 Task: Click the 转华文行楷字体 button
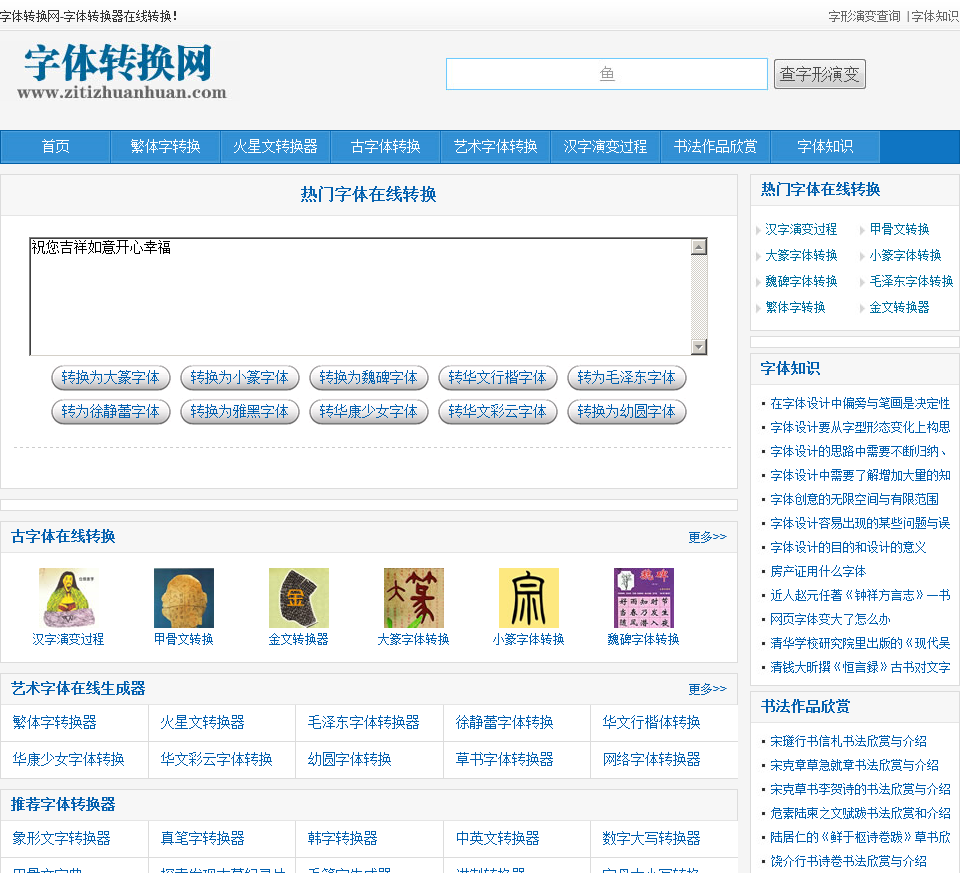498,377
